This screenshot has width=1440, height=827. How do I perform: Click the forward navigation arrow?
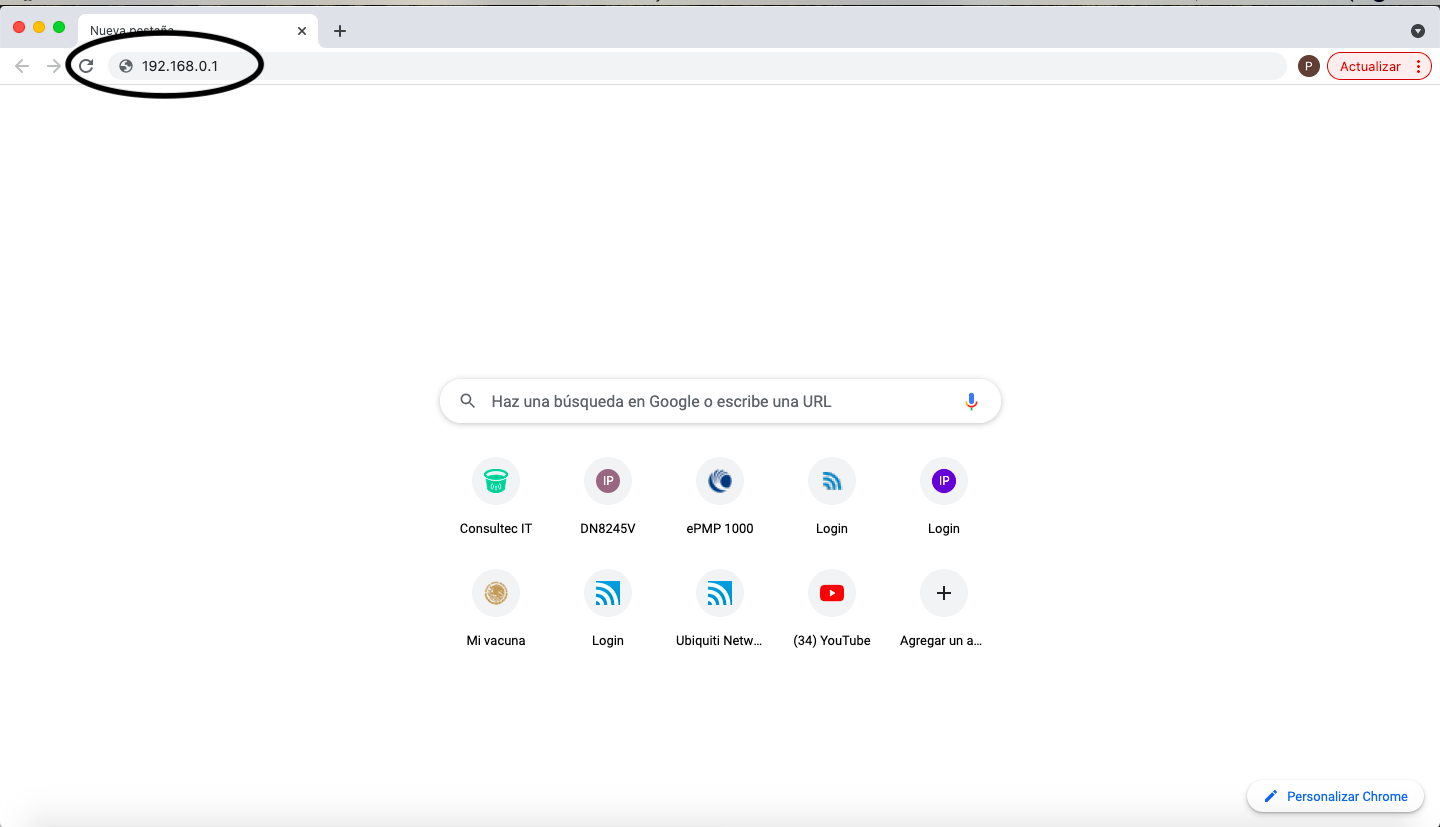tap(54, 66)
